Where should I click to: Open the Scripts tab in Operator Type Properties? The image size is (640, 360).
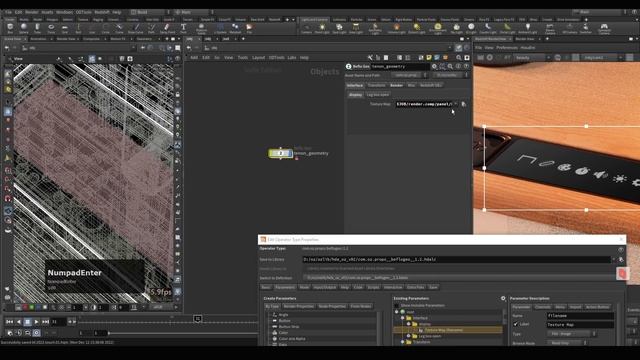[x=373, y=287]
